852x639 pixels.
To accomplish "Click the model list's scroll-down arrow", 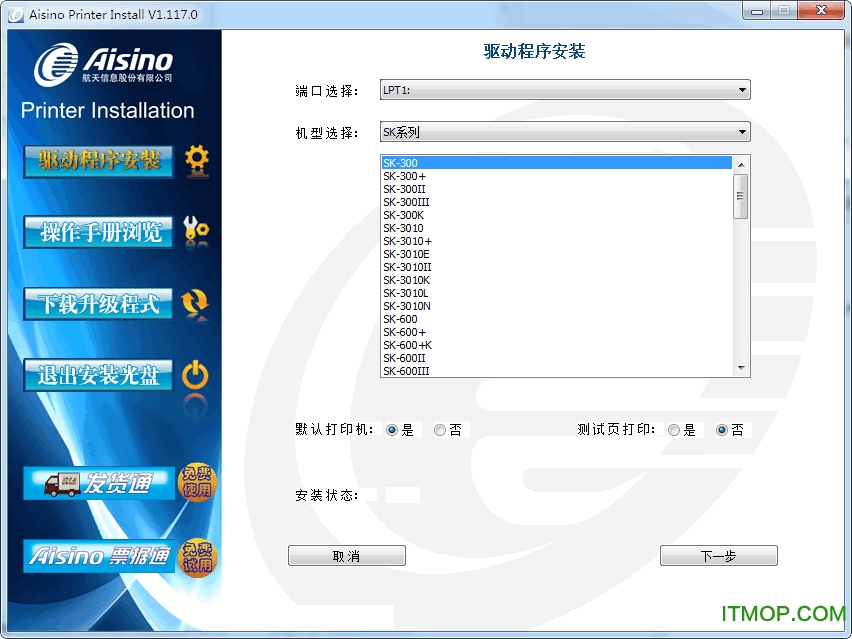I will point(742,367).
